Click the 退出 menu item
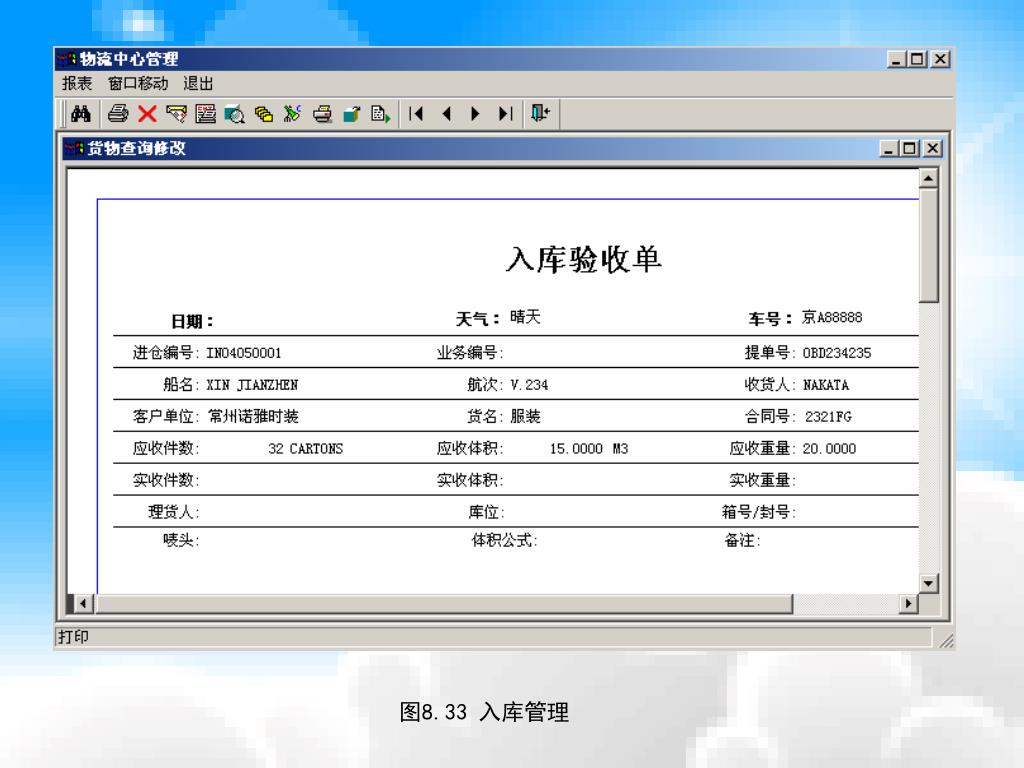The height and width of the screenshot is (768, 1024). tap(198, 84)
